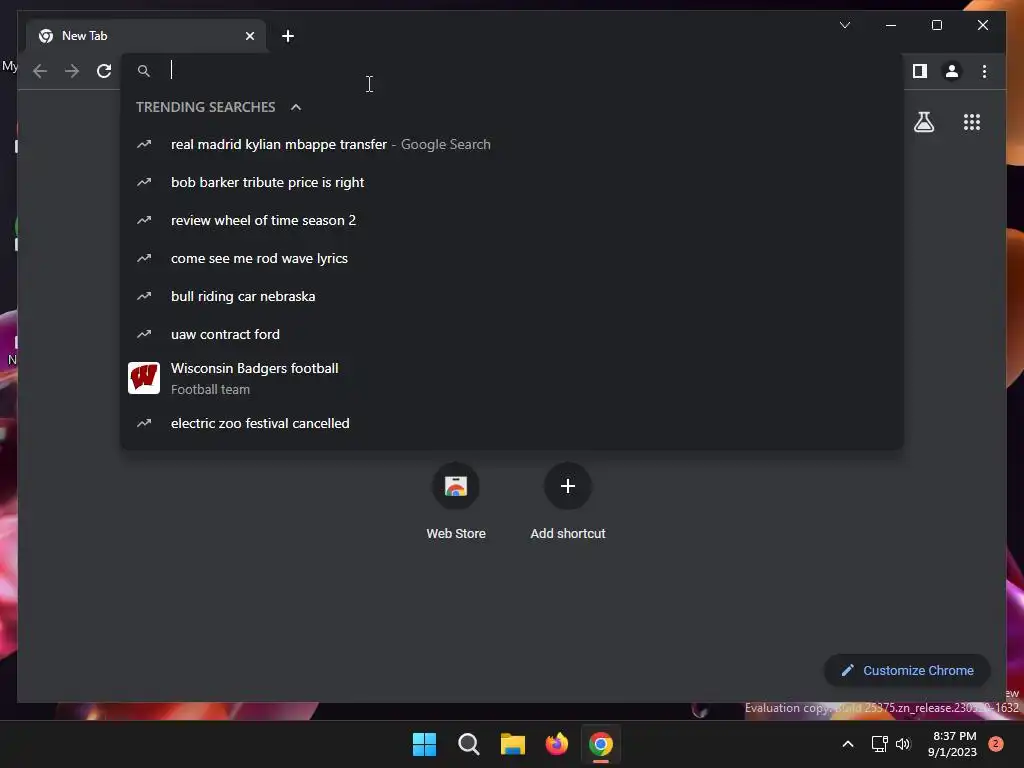
Task: Click the Customize Chrome button
Action: [907, 671]
